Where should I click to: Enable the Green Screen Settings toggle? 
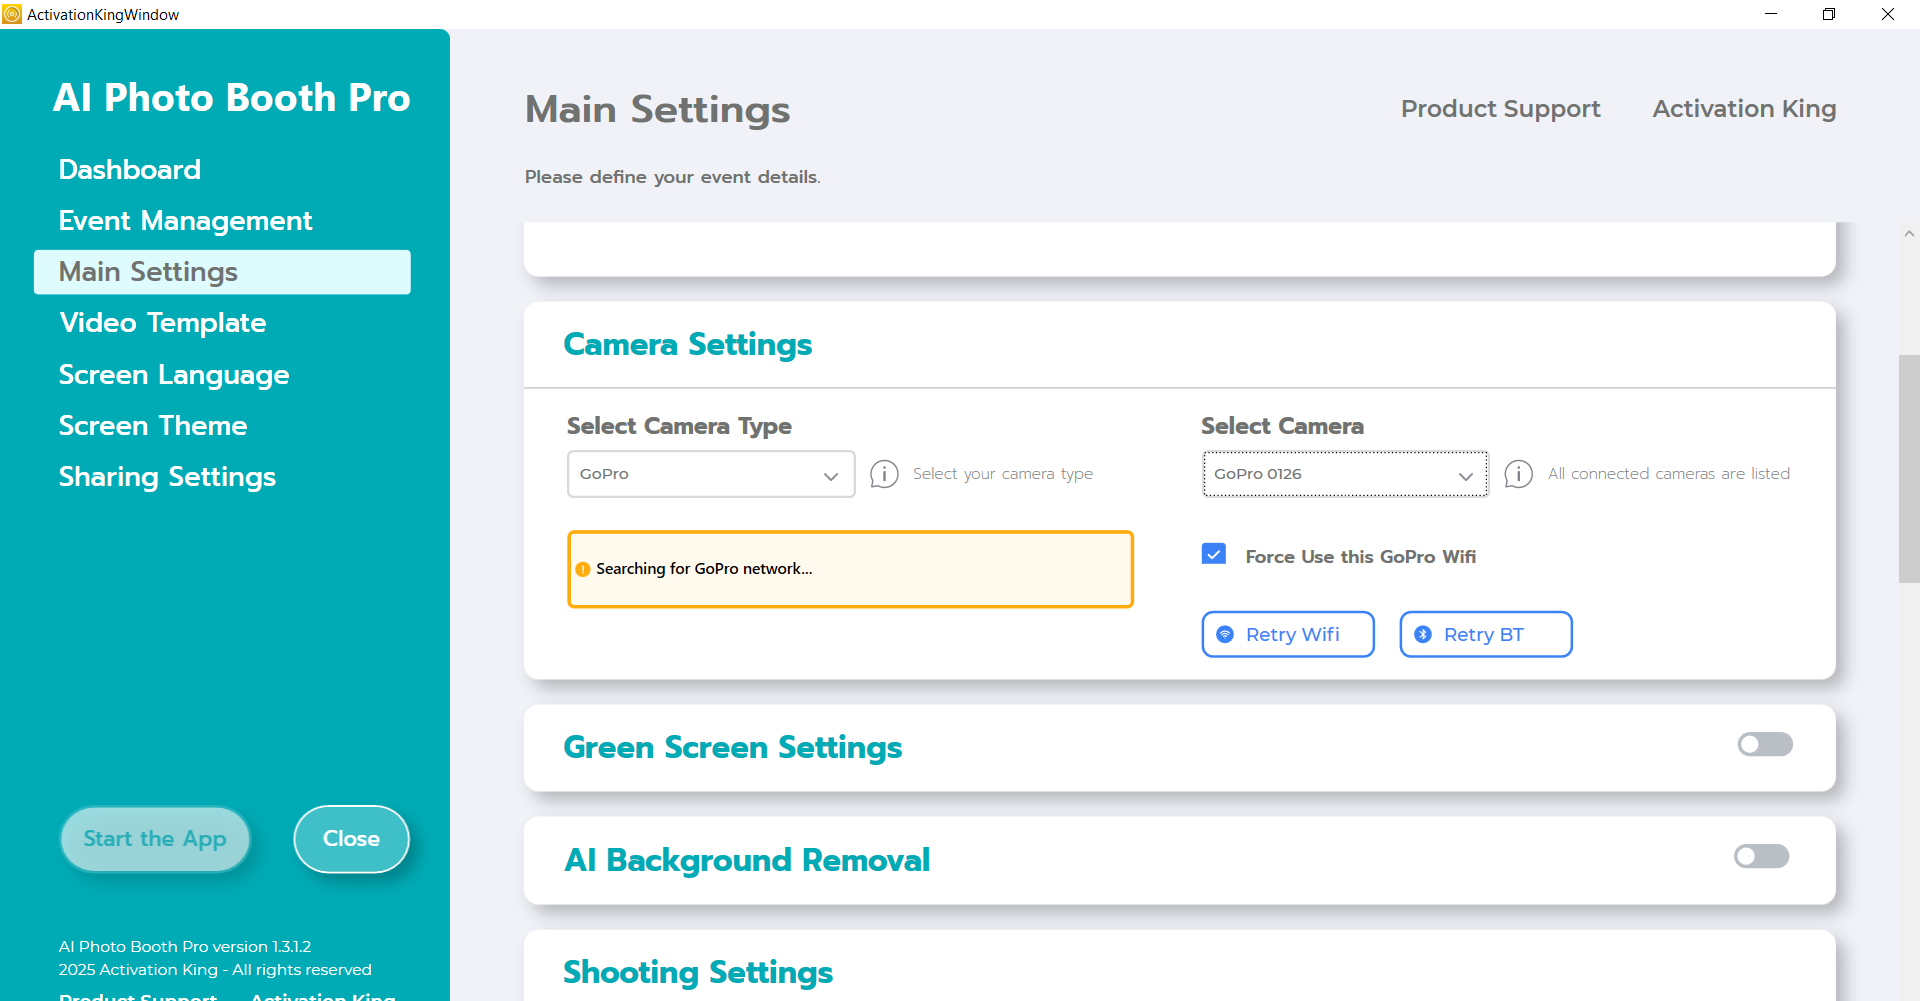tap(1765, 745)
